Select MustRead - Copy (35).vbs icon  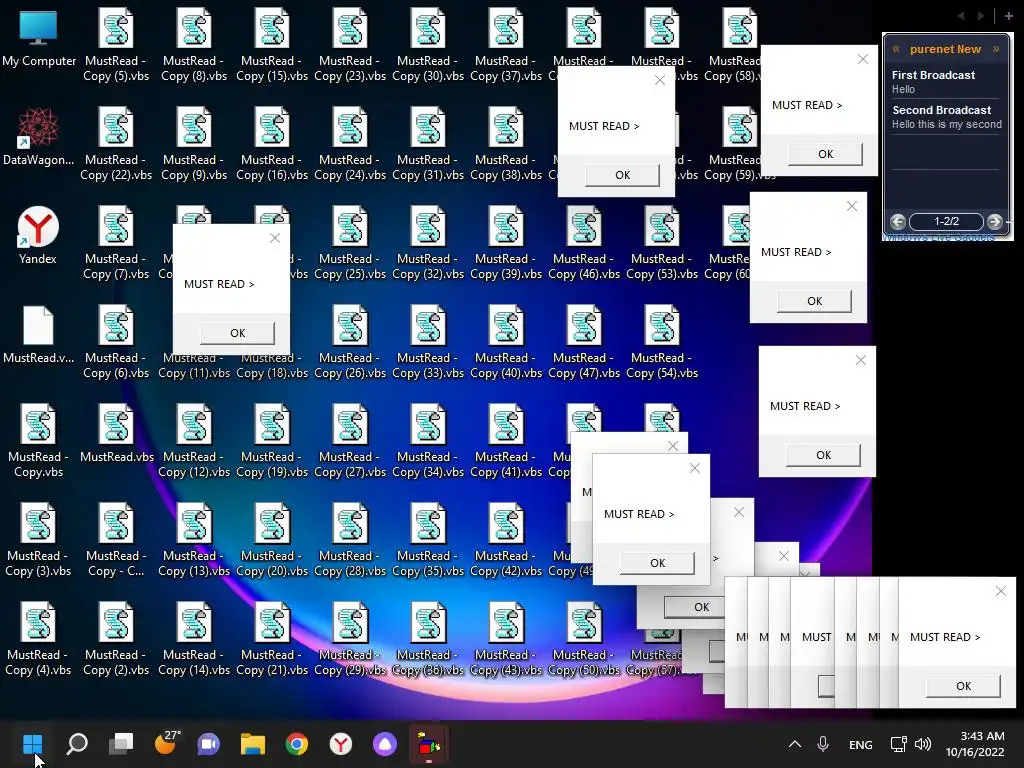pyautogui.click(x=428, y=541)
